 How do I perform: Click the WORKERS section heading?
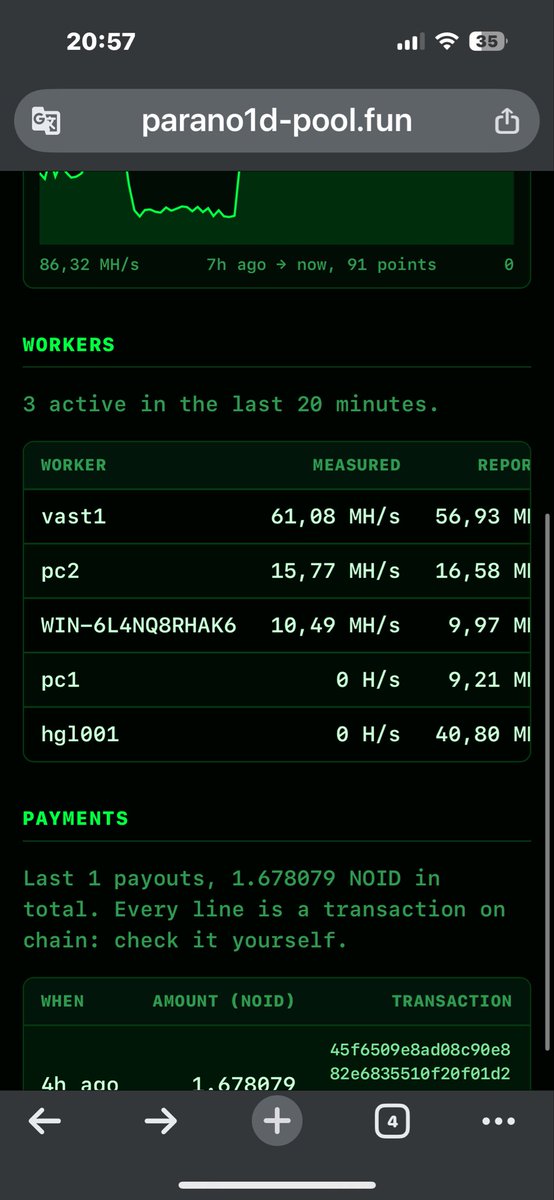point(69,345)
